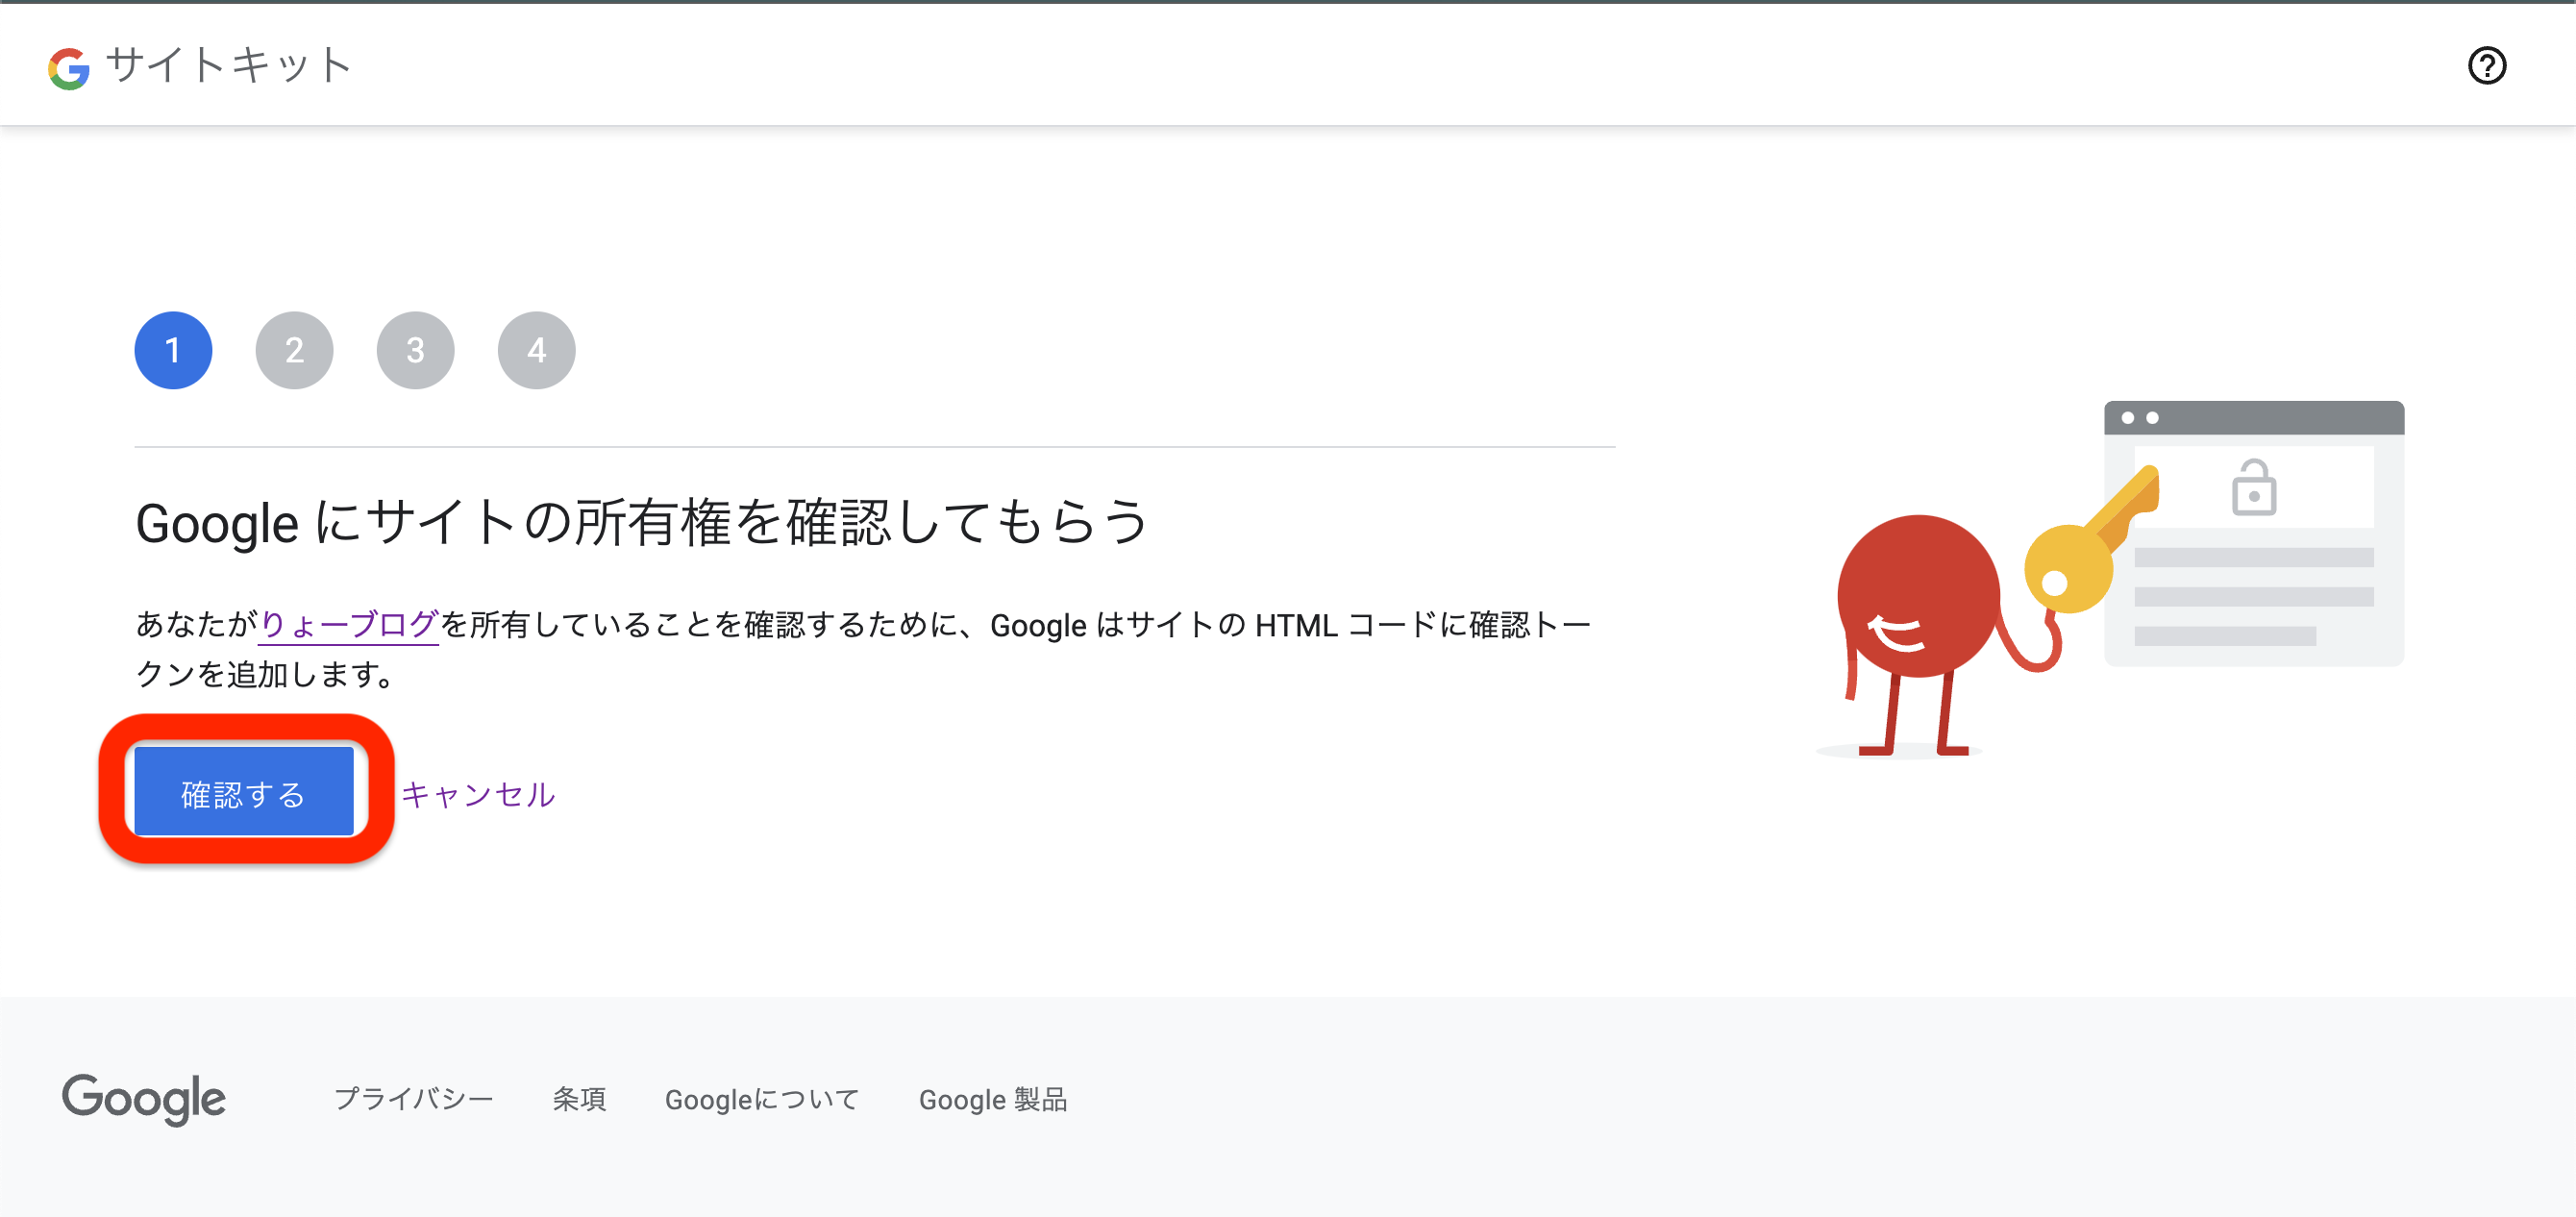Image resolution: width=2576 pixels, height=1217 pixels.
Task: Click the Google G logo icon
Action: pos(69,68)
